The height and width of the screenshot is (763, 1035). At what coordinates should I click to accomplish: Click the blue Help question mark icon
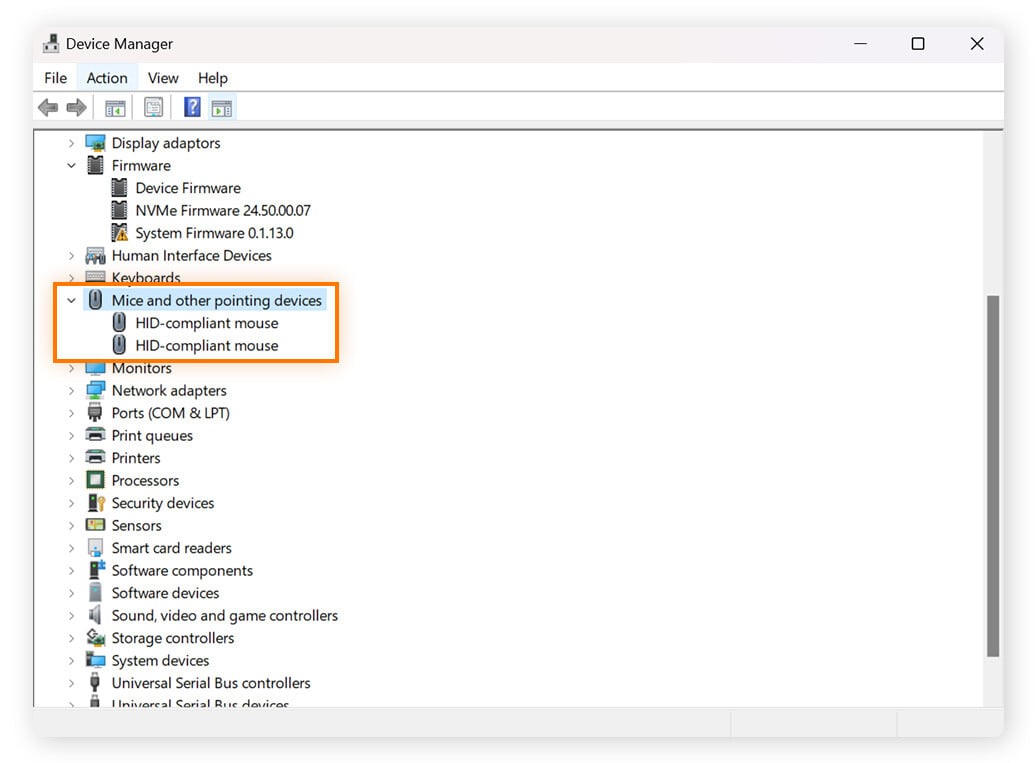(x=192, y=108)
